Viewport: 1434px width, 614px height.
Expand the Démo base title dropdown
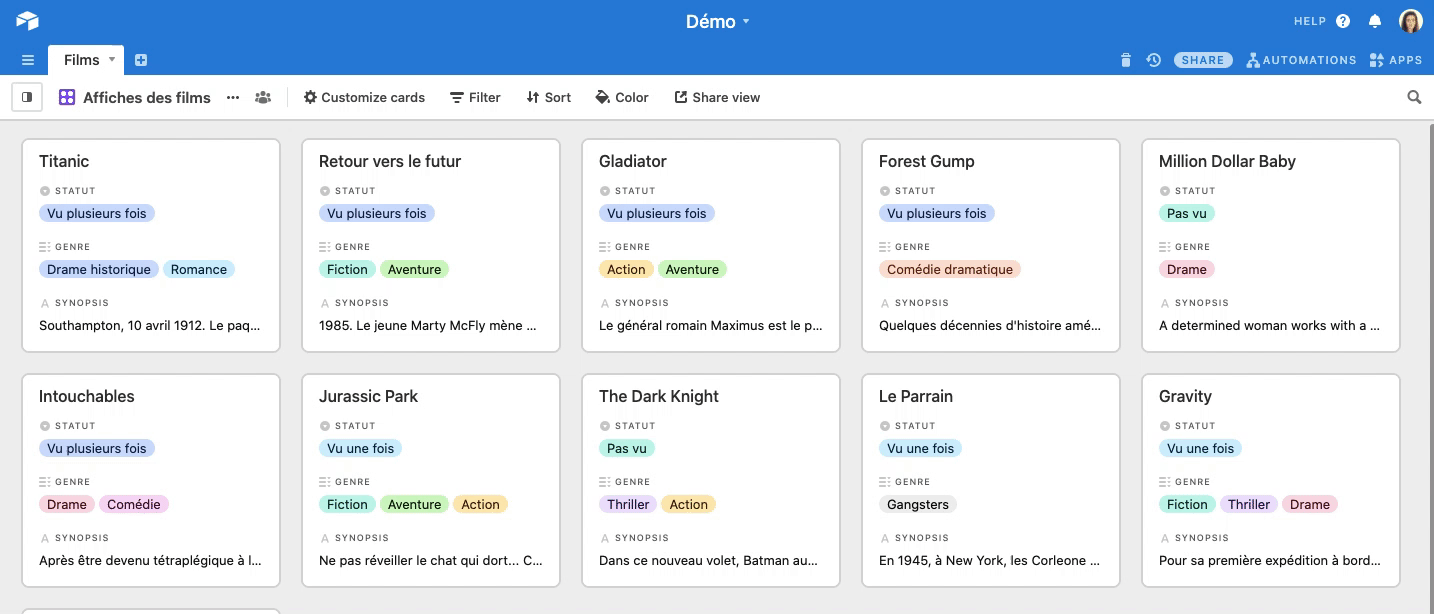[718, 21]
